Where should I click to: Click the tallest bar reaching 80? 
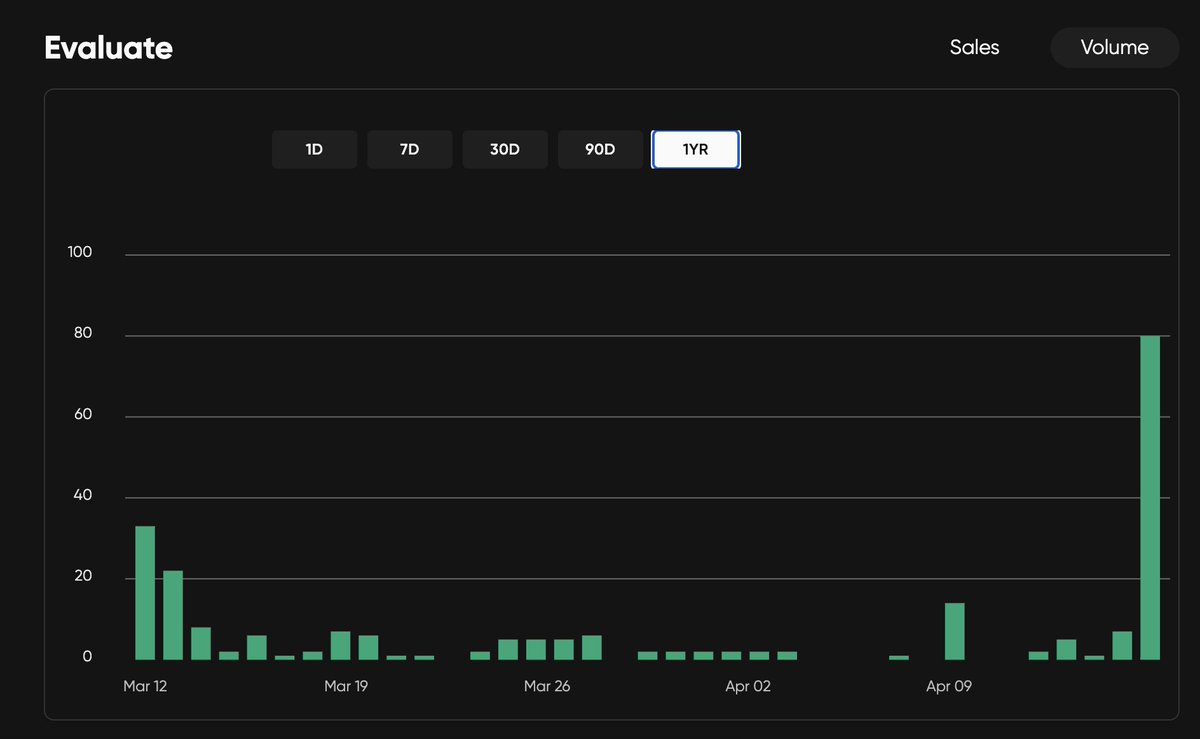pyautogui.click(x=1150, y=498)
